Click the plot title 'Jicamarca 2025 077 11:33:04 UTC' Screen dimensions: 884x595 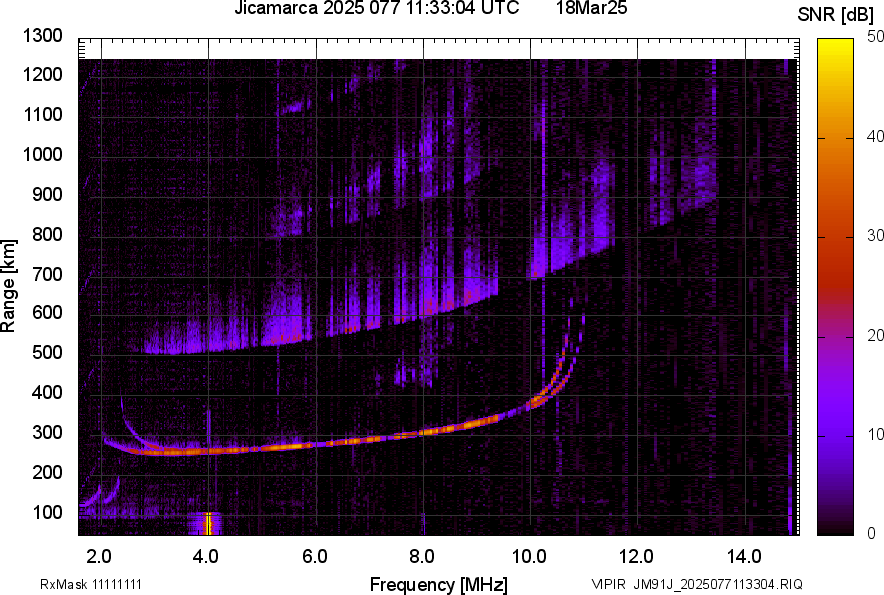pyautogui.click(x=377, y=8)
